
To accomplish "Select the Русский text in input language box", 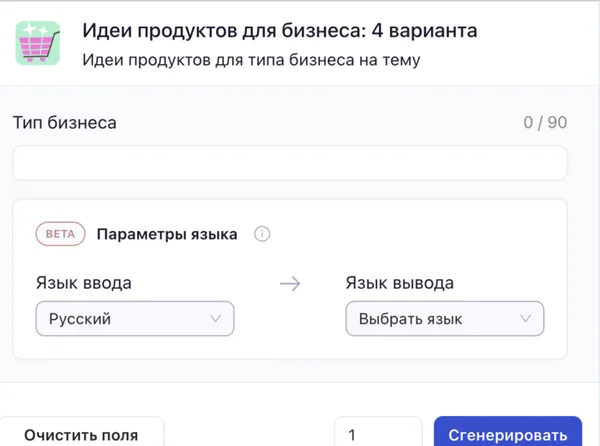I will pos(80,319).
